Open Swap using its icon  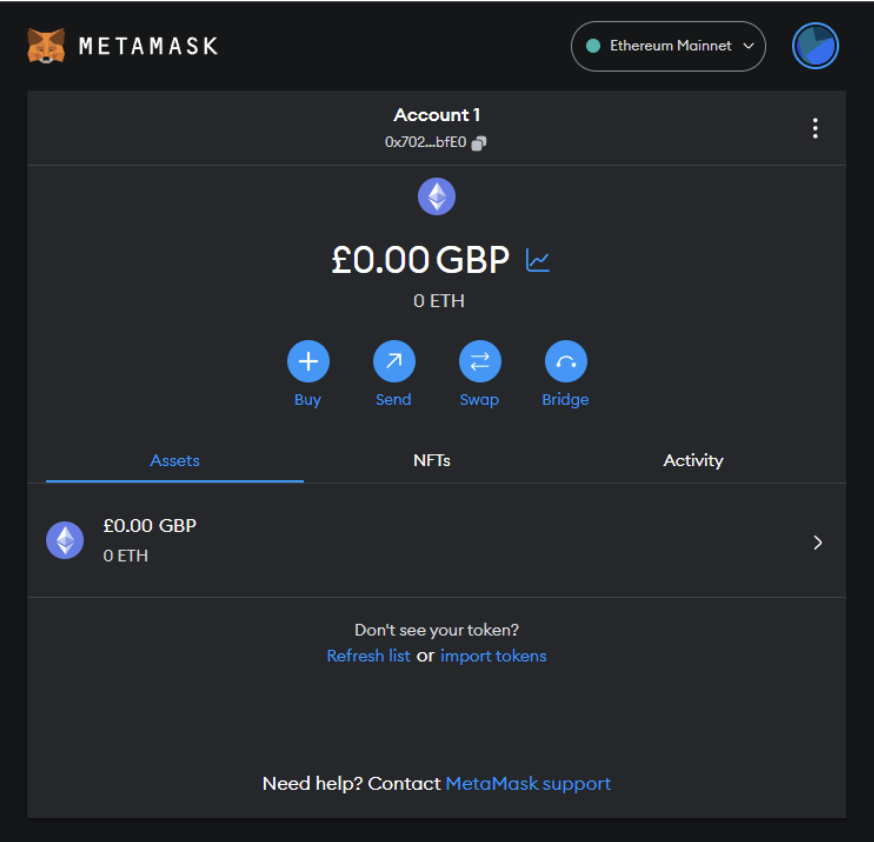click(x=480, y=361)
